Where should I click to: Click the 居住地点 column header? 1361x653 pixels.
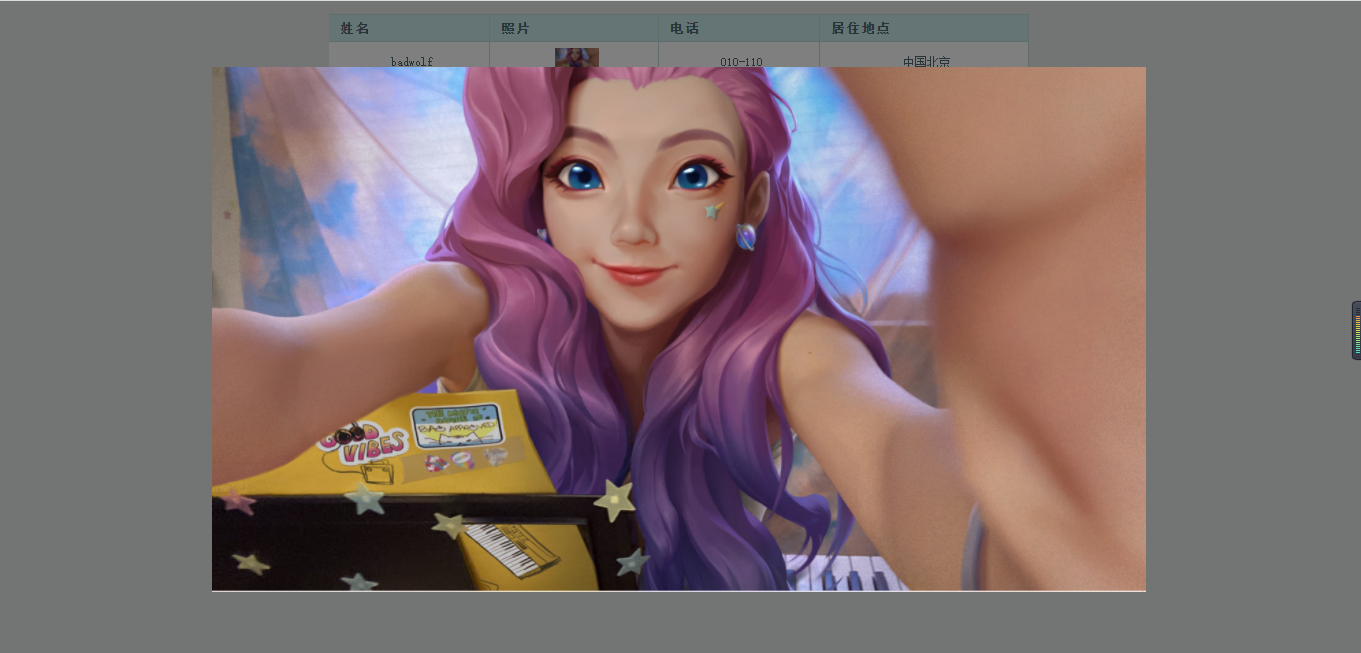[x=924, y=28]
